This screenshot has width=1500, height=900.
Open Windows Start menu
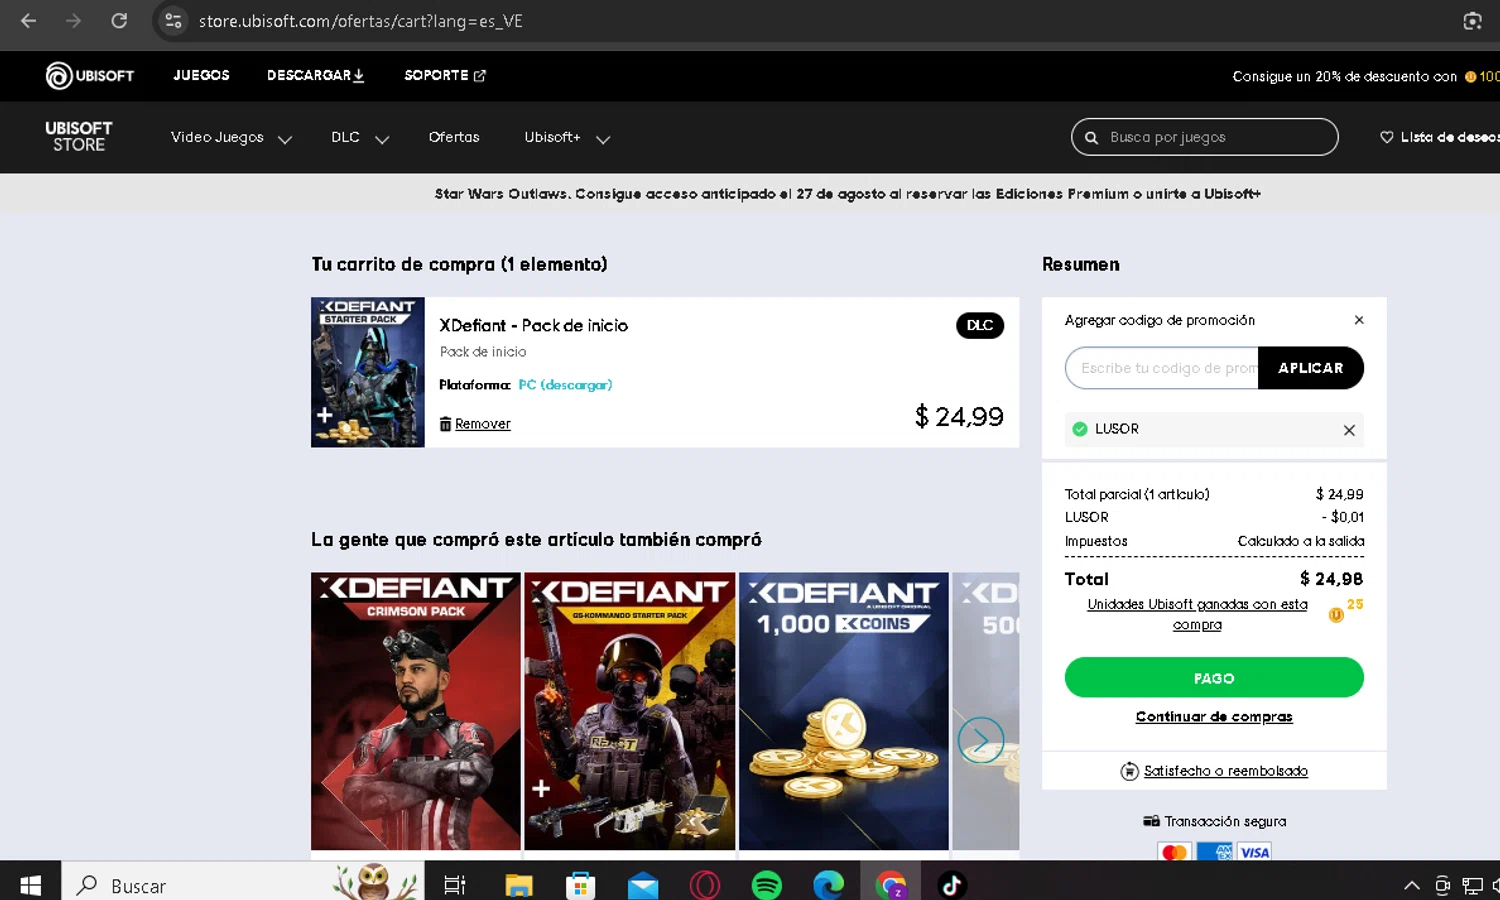click(30, 885)
